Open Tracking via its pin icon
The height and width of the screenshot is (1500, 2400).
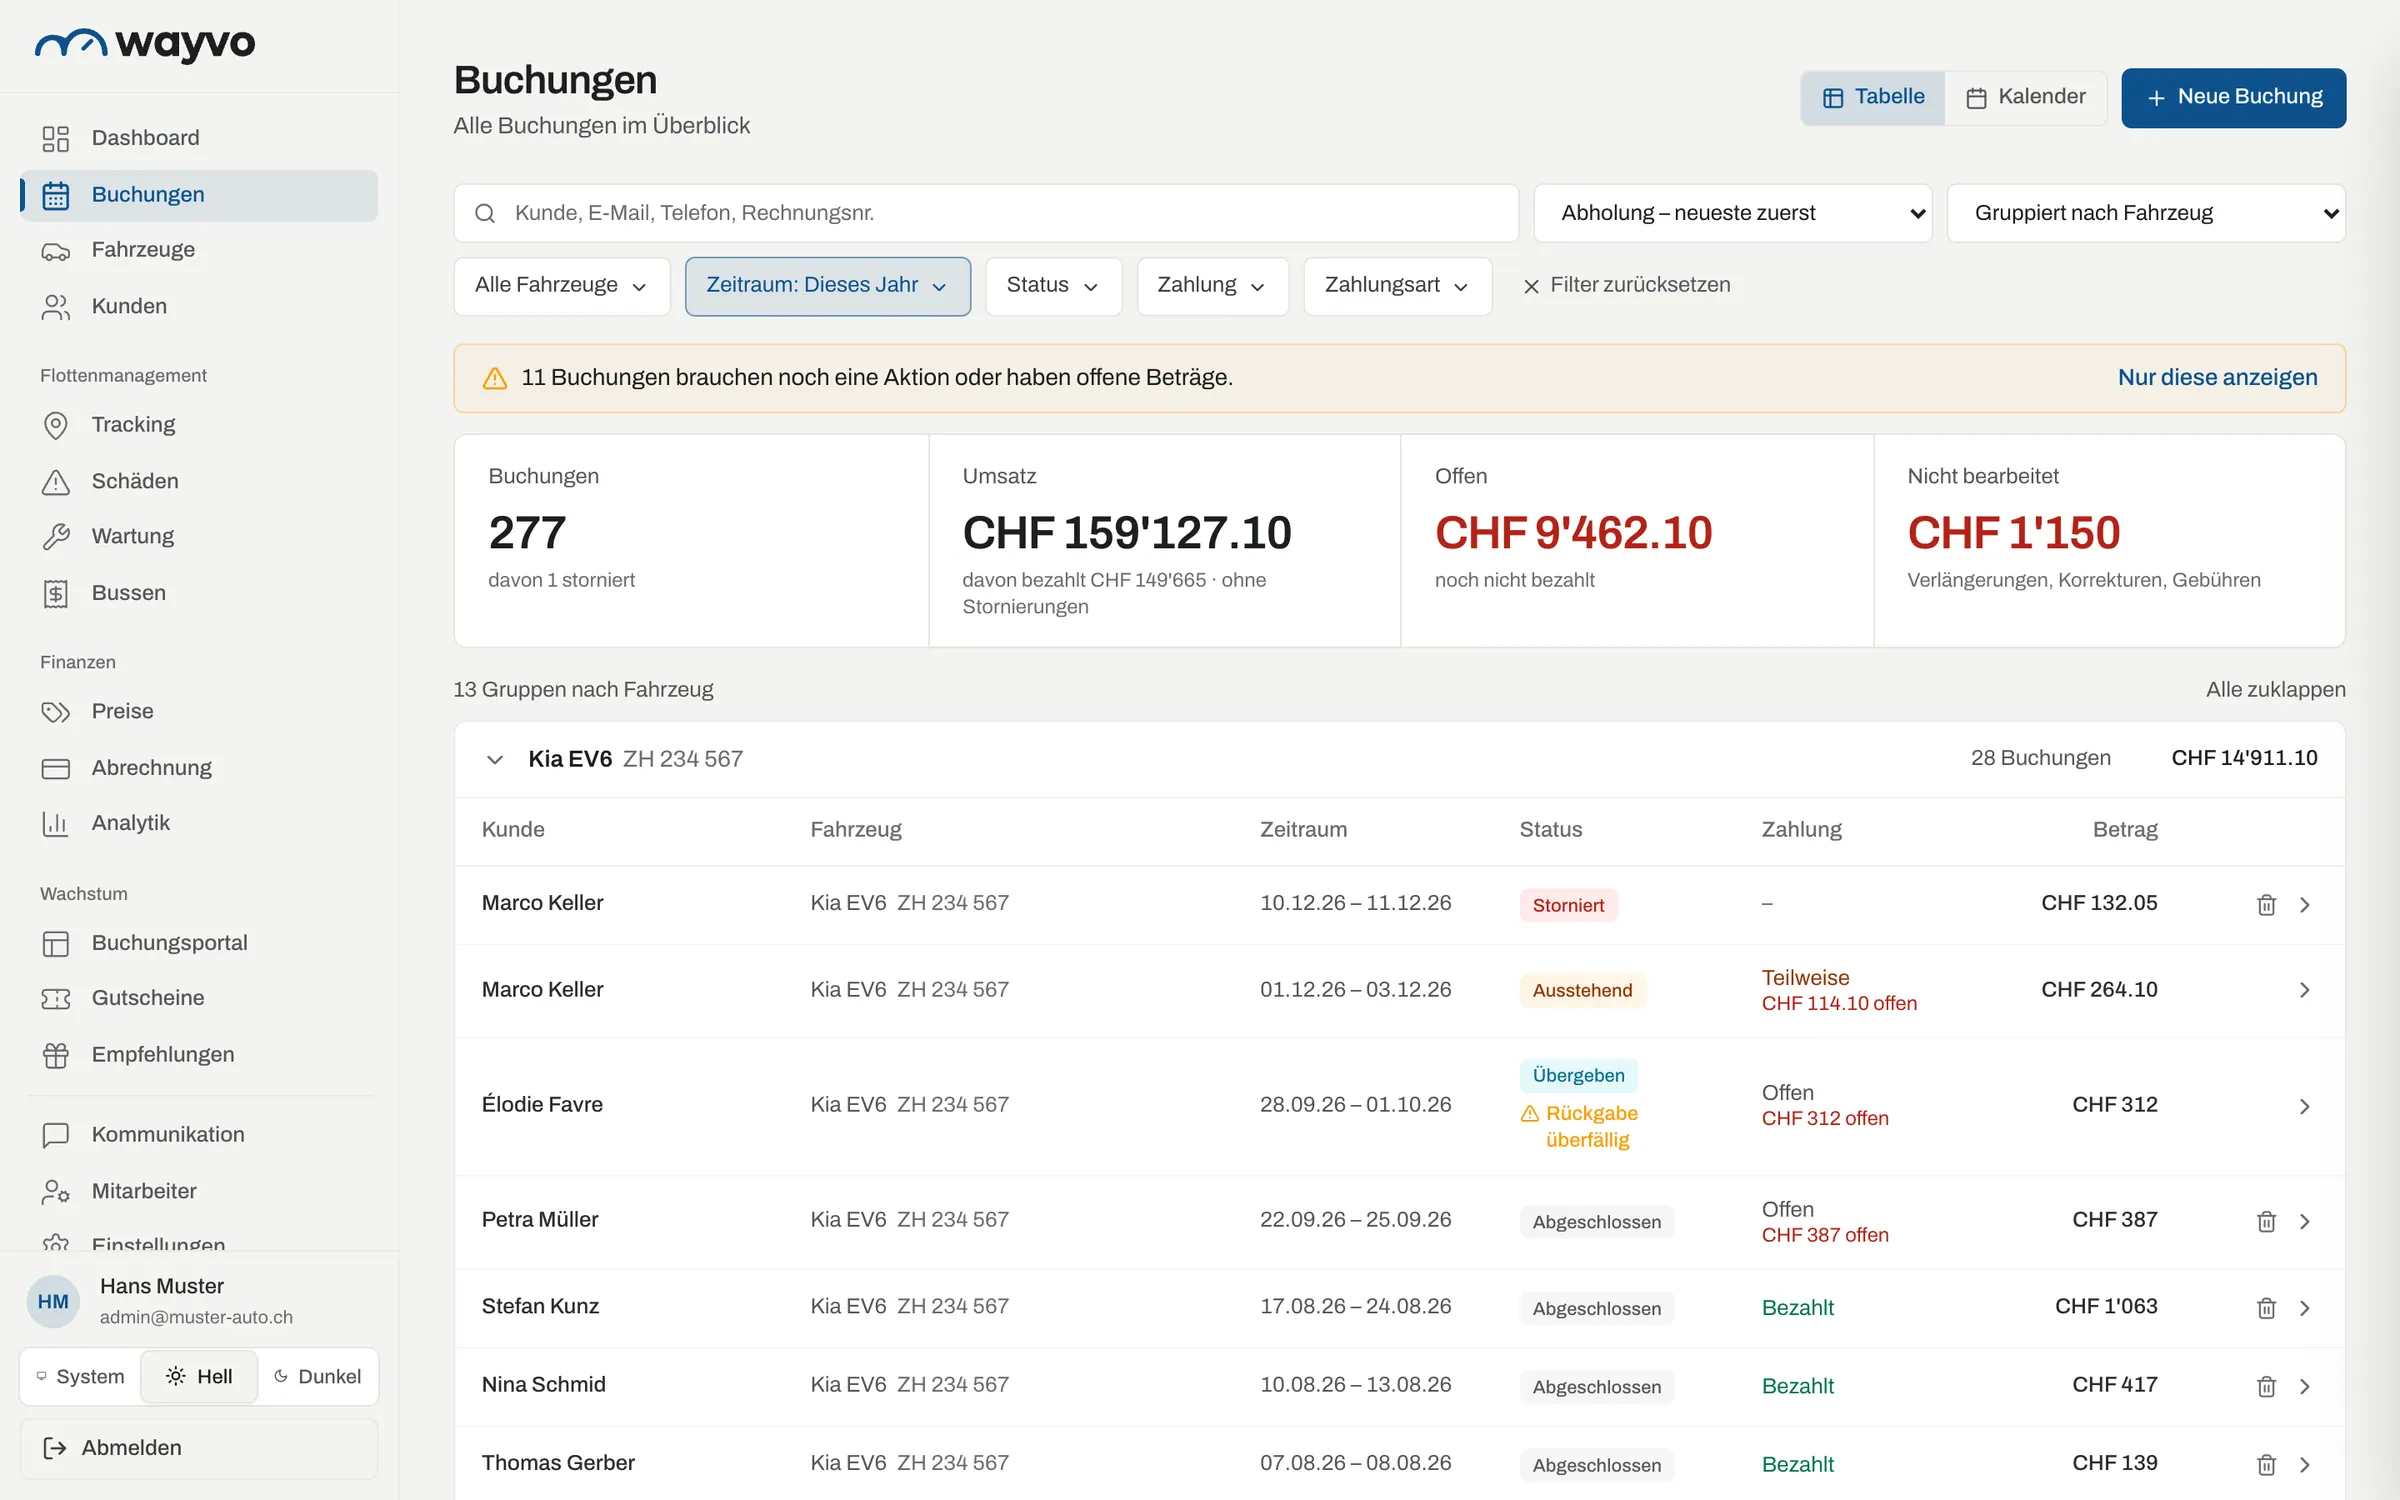55,425
